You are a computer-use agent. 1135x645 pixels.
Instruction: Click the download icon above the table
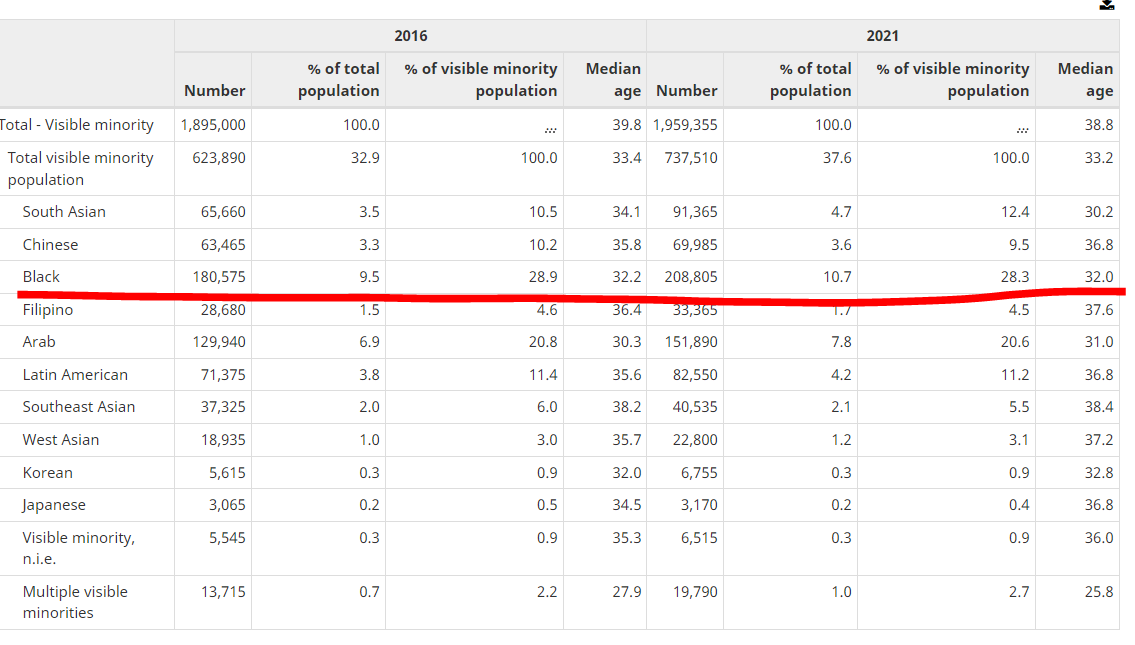[x=1107, y=5]
